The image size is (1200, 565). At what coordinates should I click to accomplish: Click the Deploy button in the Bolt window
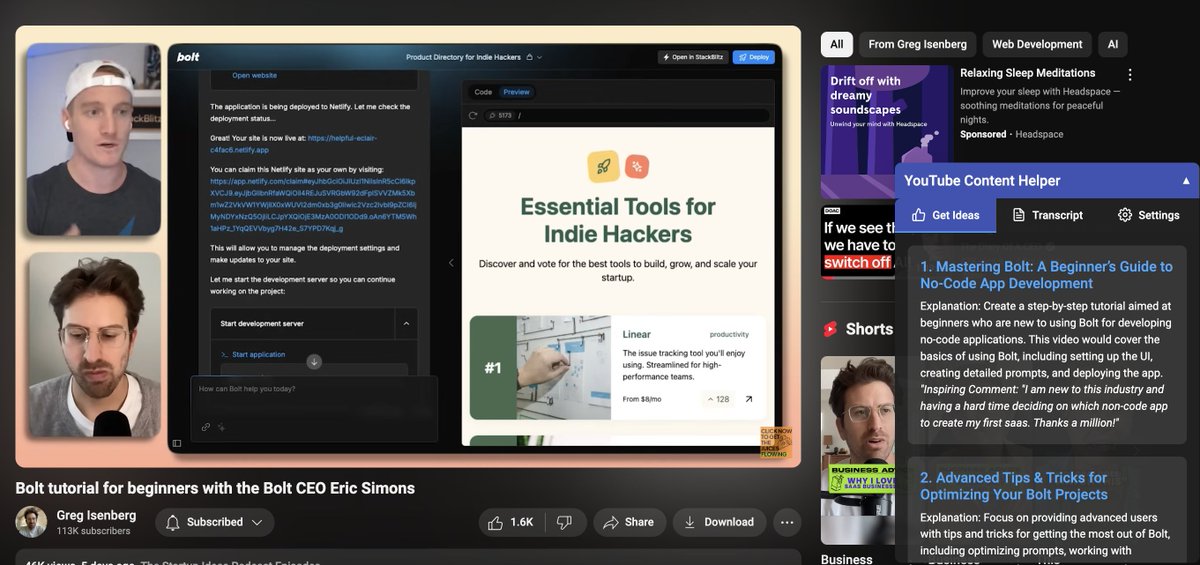pos(753,57)
